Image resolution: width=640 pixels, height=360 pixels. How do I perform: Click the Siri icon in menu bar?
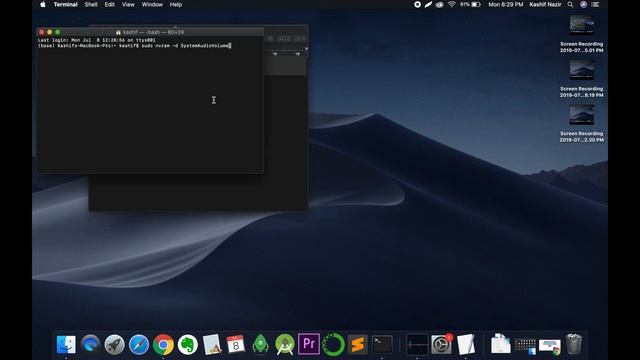click(x=583, y=4)
